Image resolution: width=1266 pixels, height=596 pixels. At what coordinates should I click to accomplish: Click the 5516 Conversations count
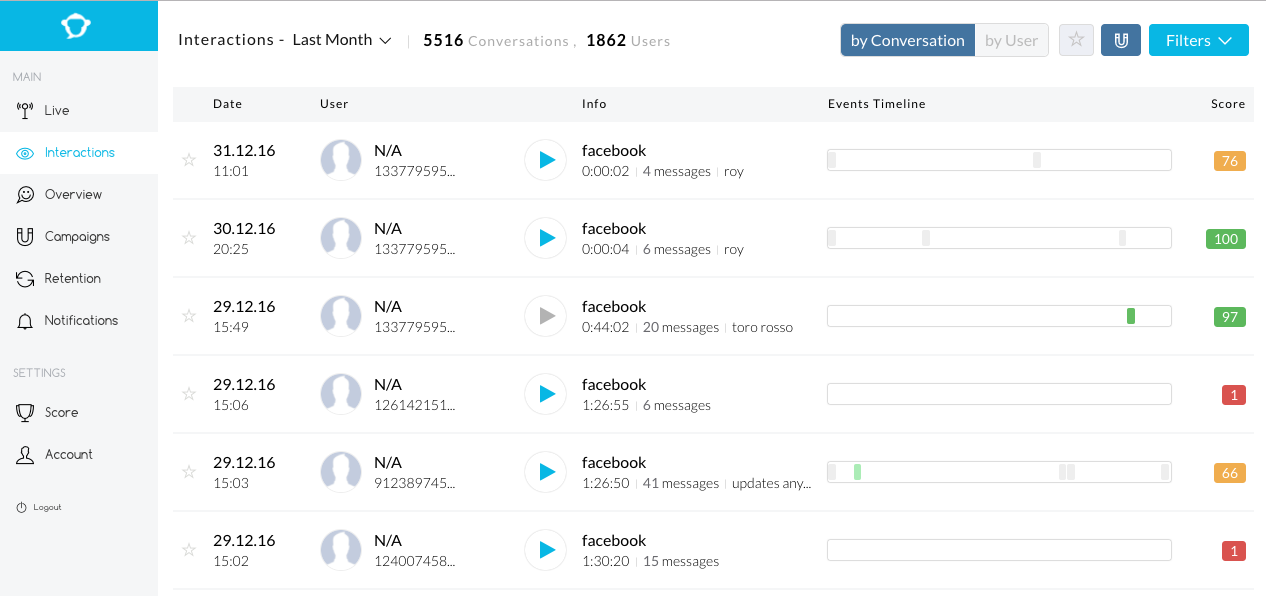point(496,41)
